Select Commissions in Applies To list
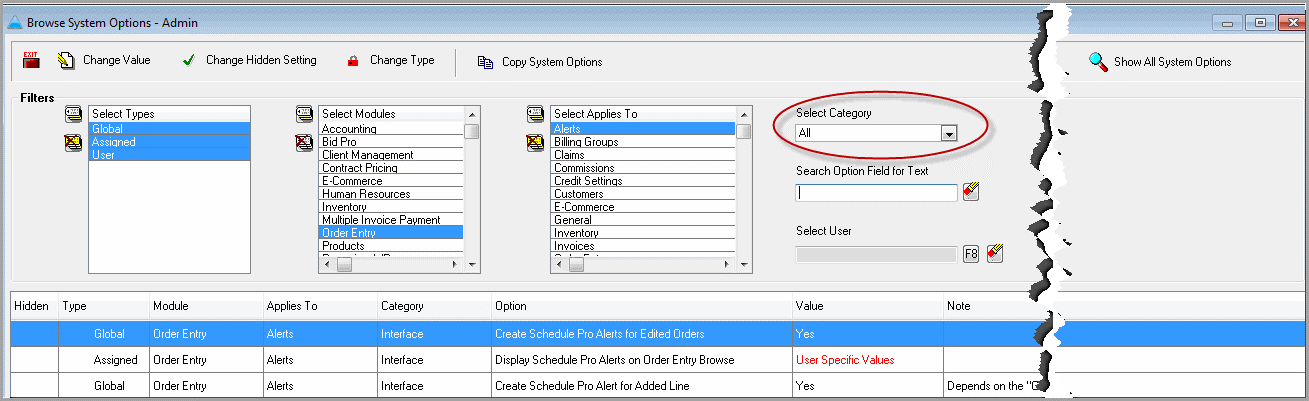Screen dimensions: 1309x401 [x=643, y=168]
